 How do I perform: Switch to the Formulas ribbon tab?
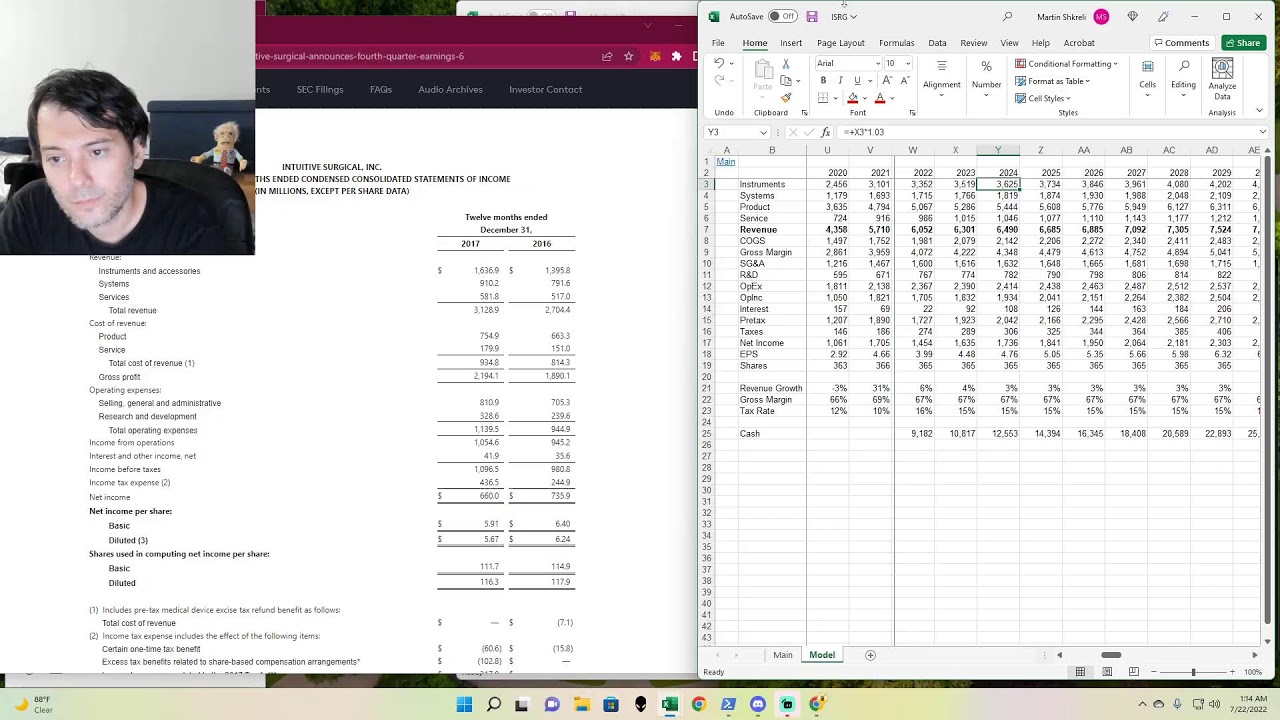896,43
